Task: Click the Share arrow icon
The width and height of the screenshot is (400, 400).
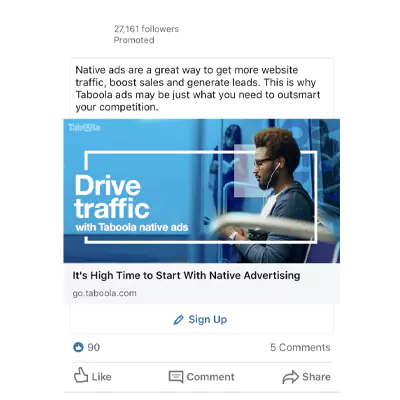Action: [291, 377]
